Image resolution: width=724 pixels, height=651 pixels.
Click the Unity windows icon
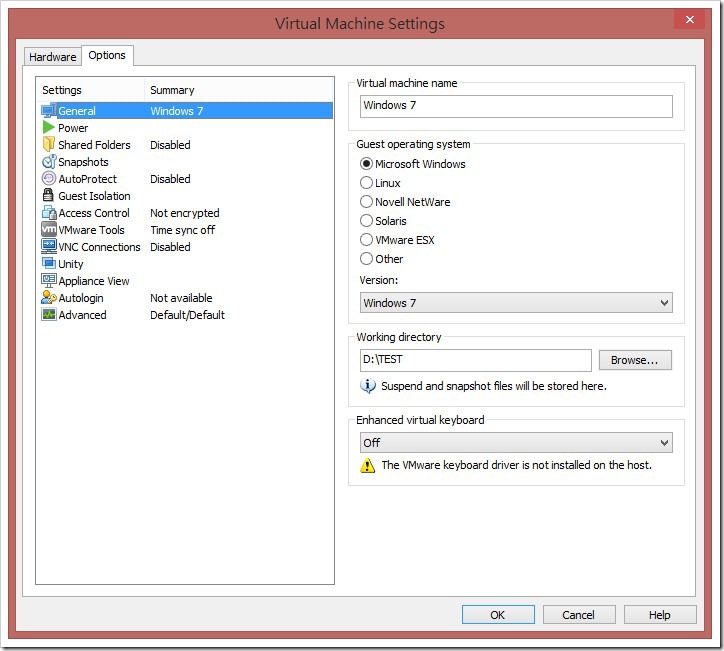[48, 263]
